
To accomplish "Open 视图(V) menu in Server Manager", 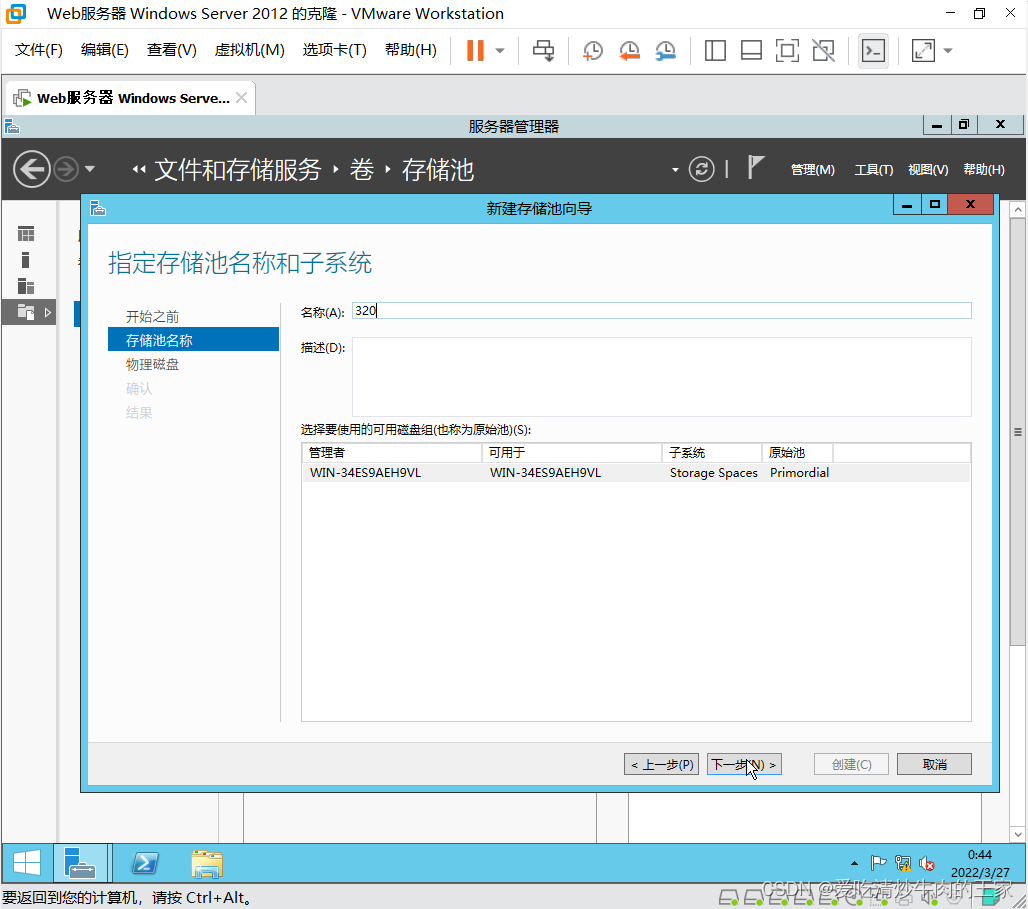I will coord(928,170).
